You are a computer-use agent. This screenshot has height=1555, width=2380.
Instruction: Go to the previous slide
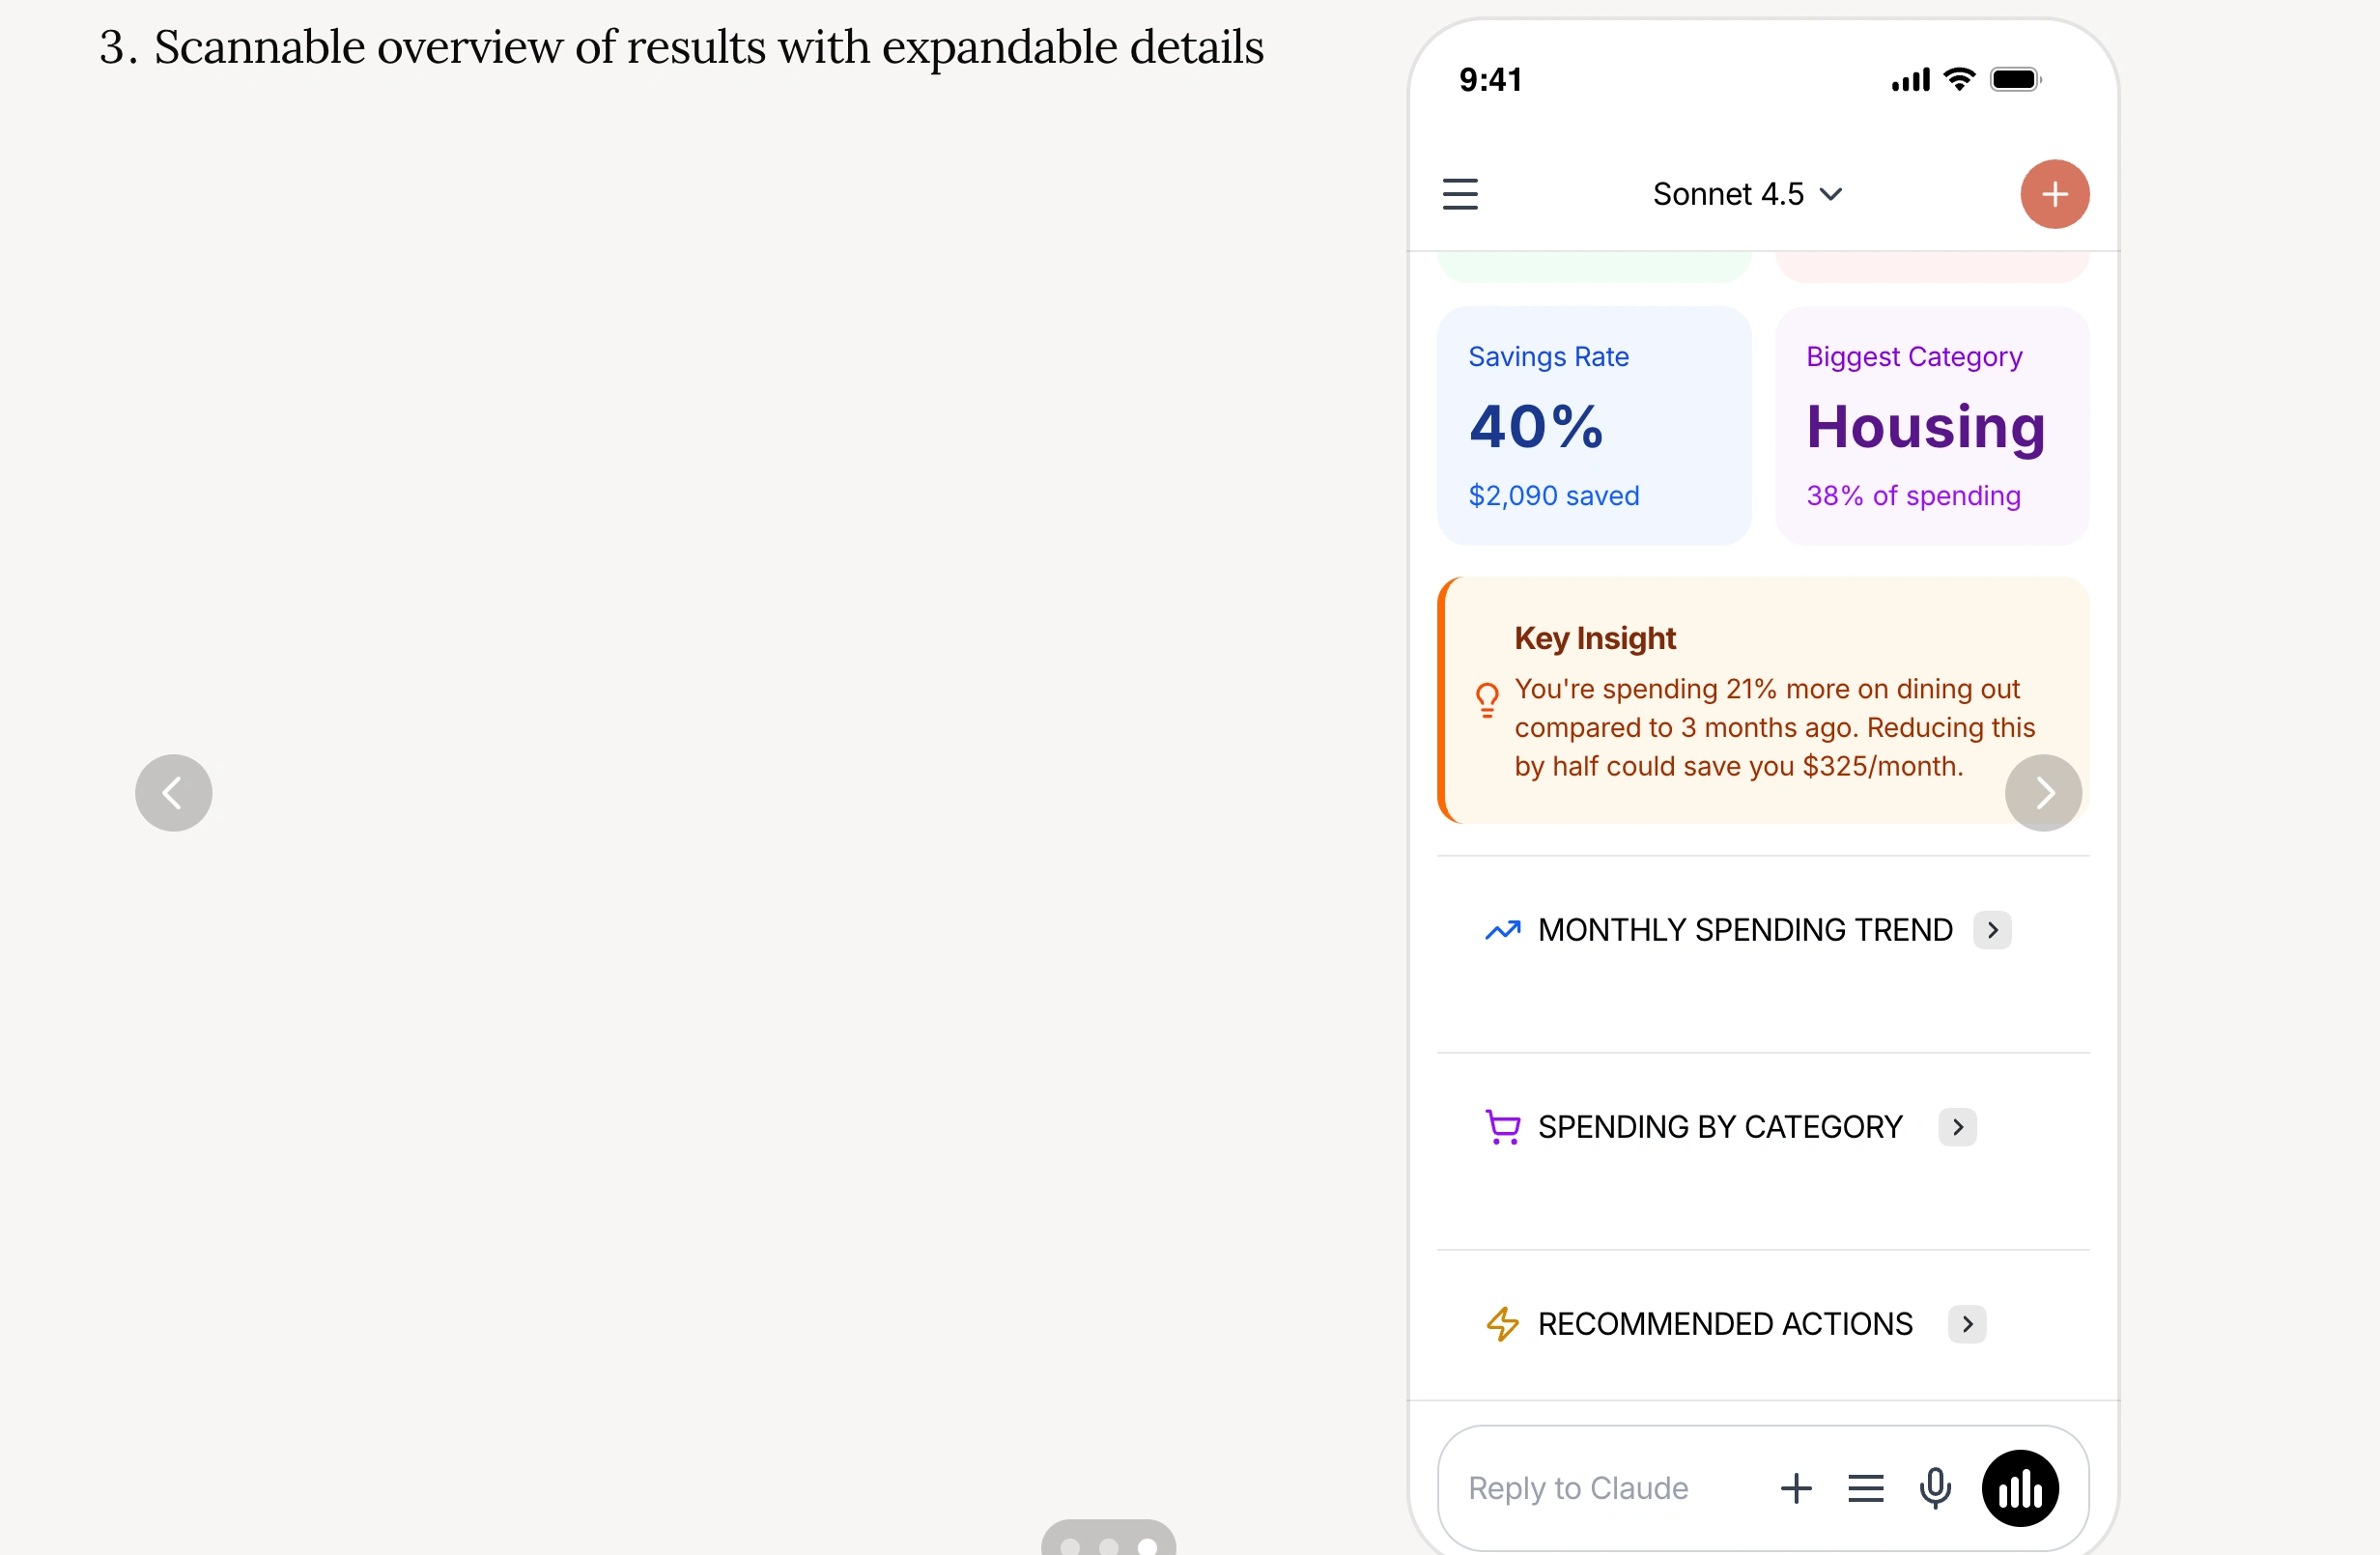point(174,793)
